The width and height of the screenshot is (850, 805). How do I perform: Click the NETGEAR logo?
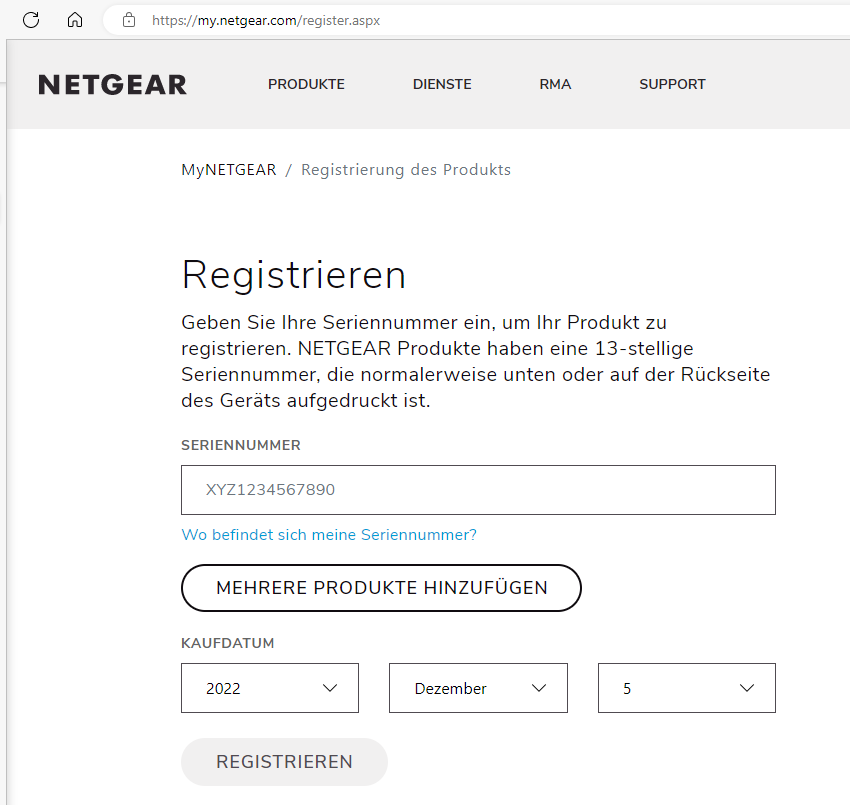[112, 85]
